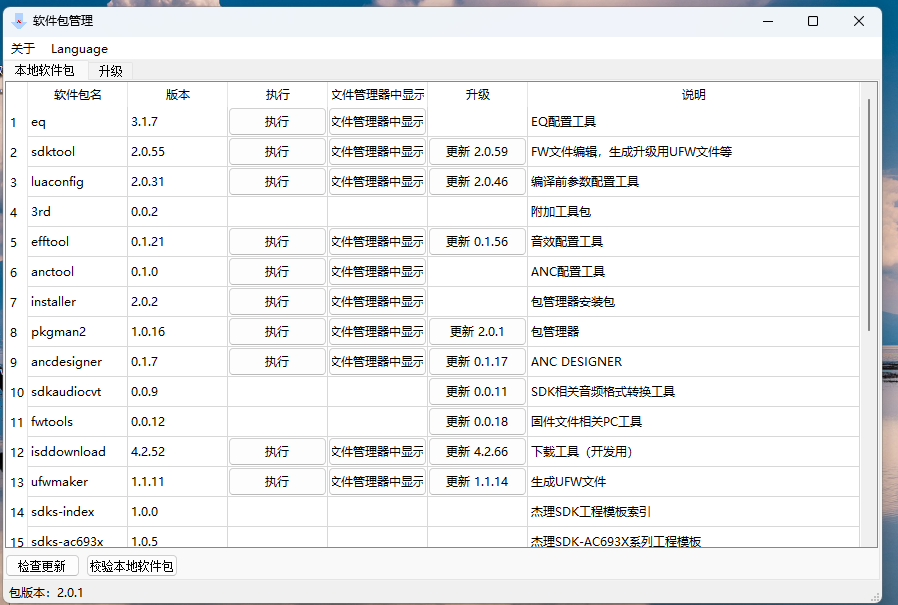
Task: Run sdktool using its 执行 button
Action: [277, 152]
